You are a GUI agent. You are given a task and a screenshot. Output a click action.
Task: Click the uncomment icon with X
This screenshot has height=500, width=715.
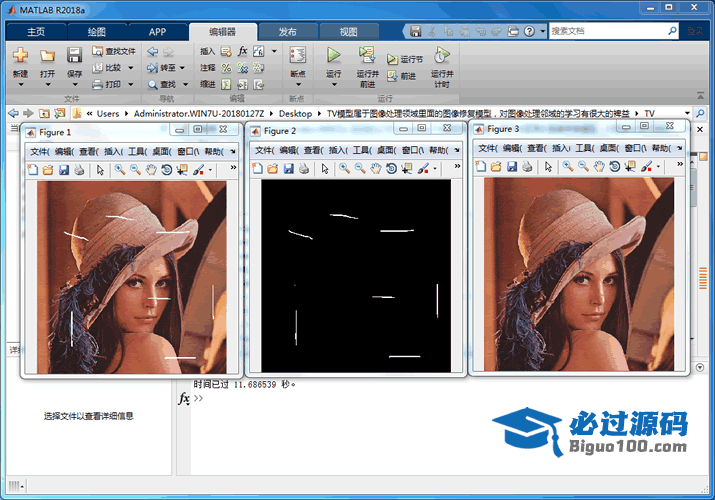(x=243, y=68)
